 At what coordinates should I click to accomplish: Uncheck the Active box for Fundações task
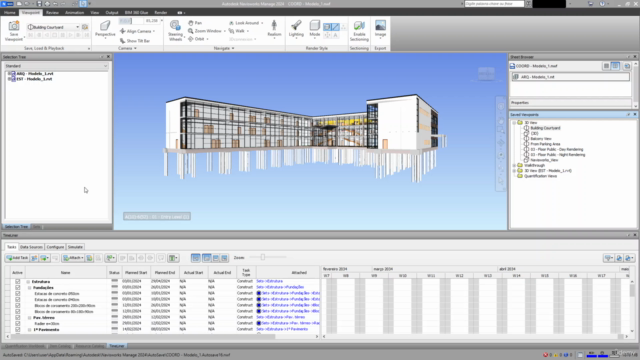18,287
